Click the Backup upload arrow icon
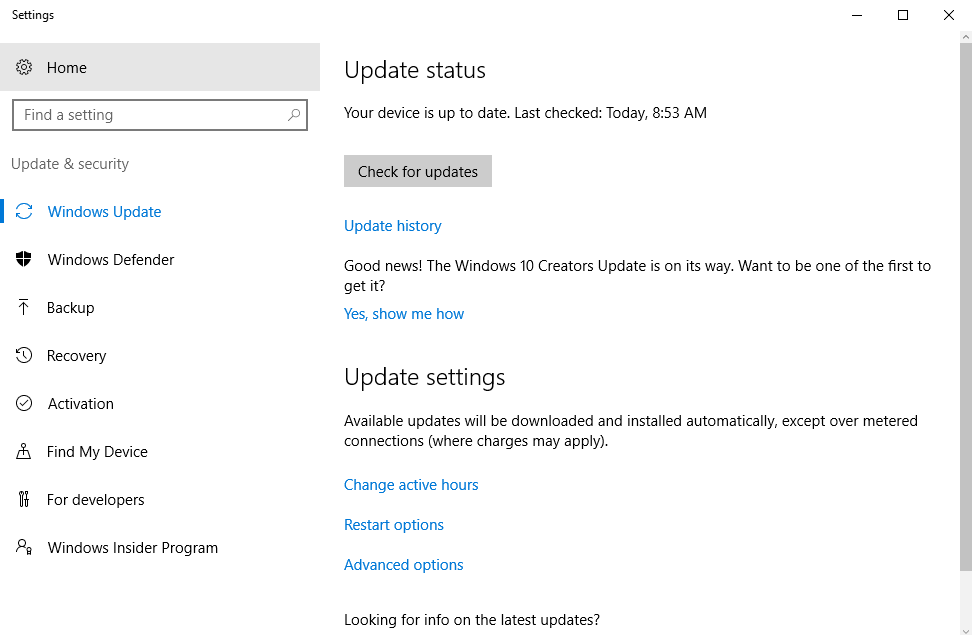 coord(24,308)
